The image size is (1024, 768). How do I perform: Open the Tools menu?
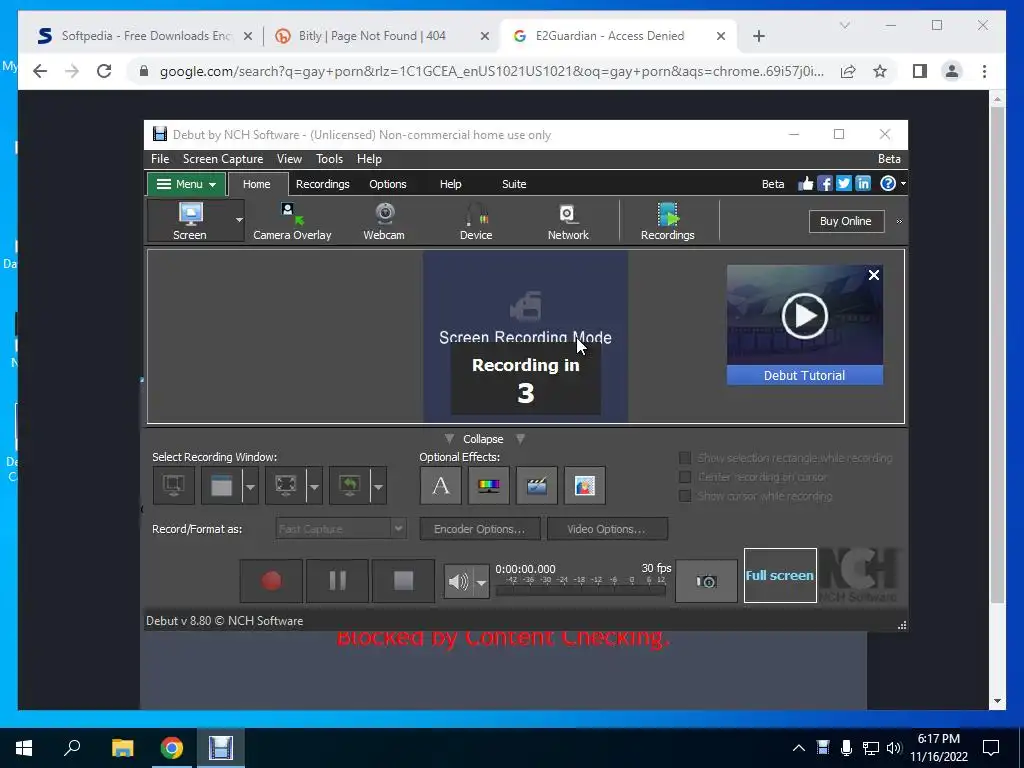click(329, 159)
